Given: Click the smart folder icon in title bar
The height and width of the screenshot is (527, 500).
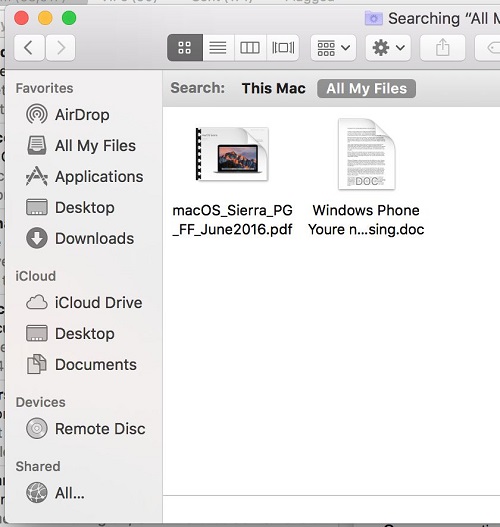Looking at the screenshot, I should click(x=374, y=18).
